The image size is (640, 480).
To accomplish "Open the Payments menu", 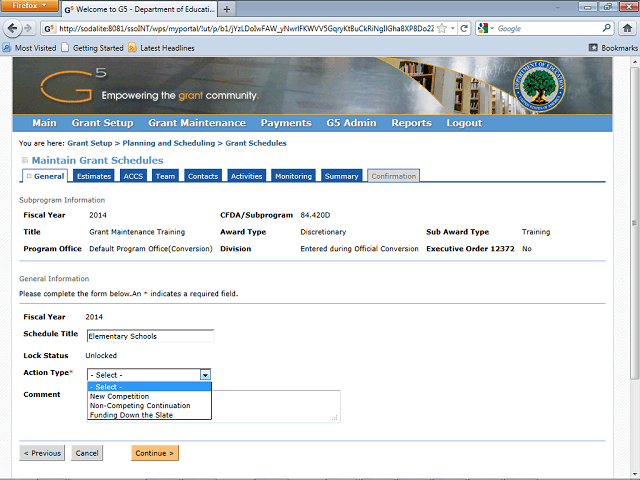I will [286, 123].
